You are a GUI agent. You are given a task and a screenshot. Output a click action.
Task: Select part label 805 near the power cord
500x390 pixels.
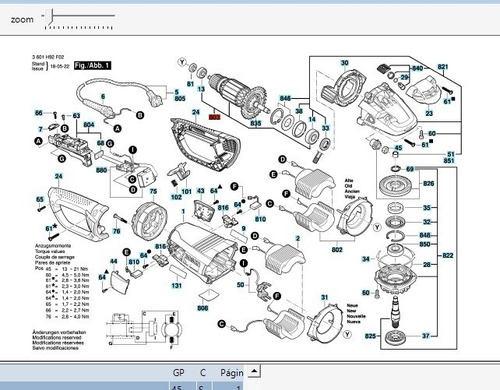tap(180, 99)
